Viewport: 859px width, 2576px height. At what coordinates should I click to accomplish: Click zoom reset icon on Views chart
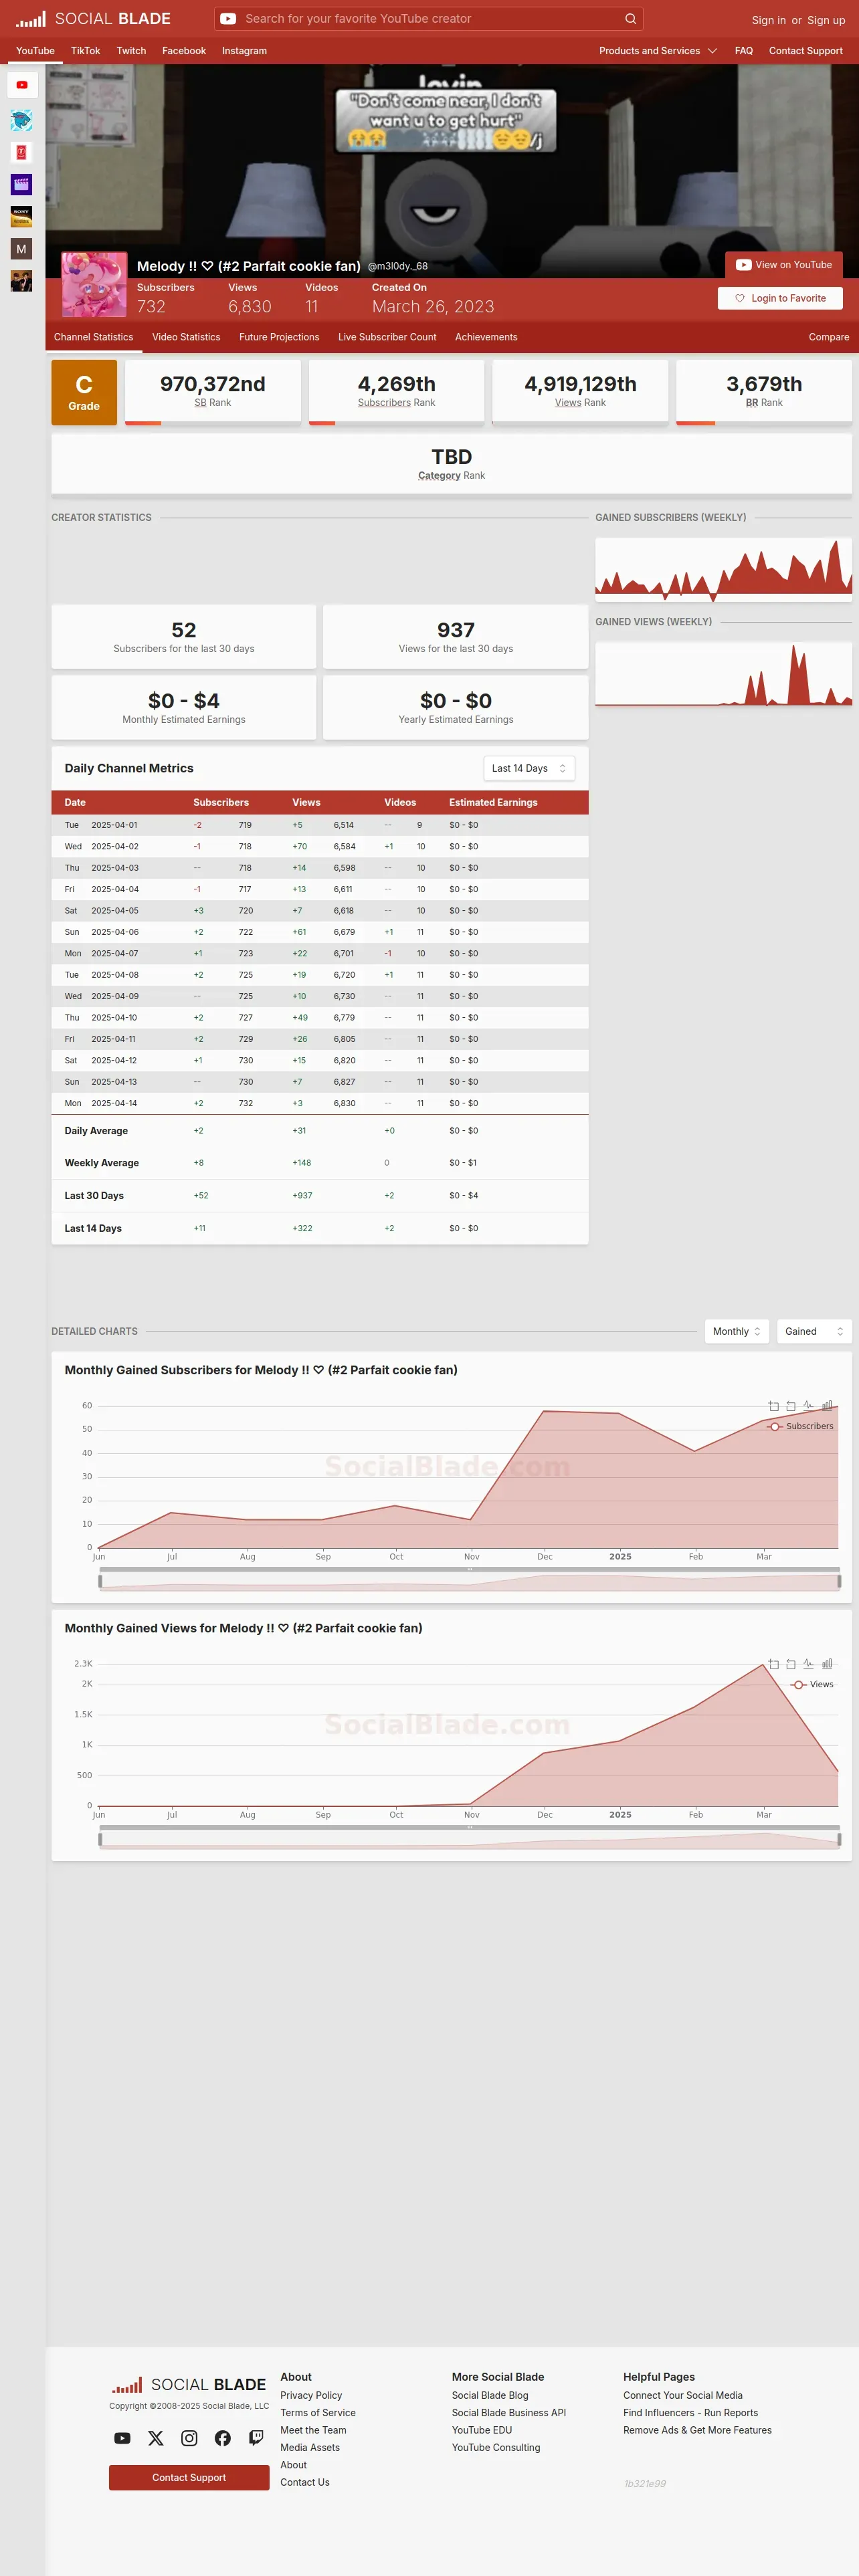[x=791, y=1664]
